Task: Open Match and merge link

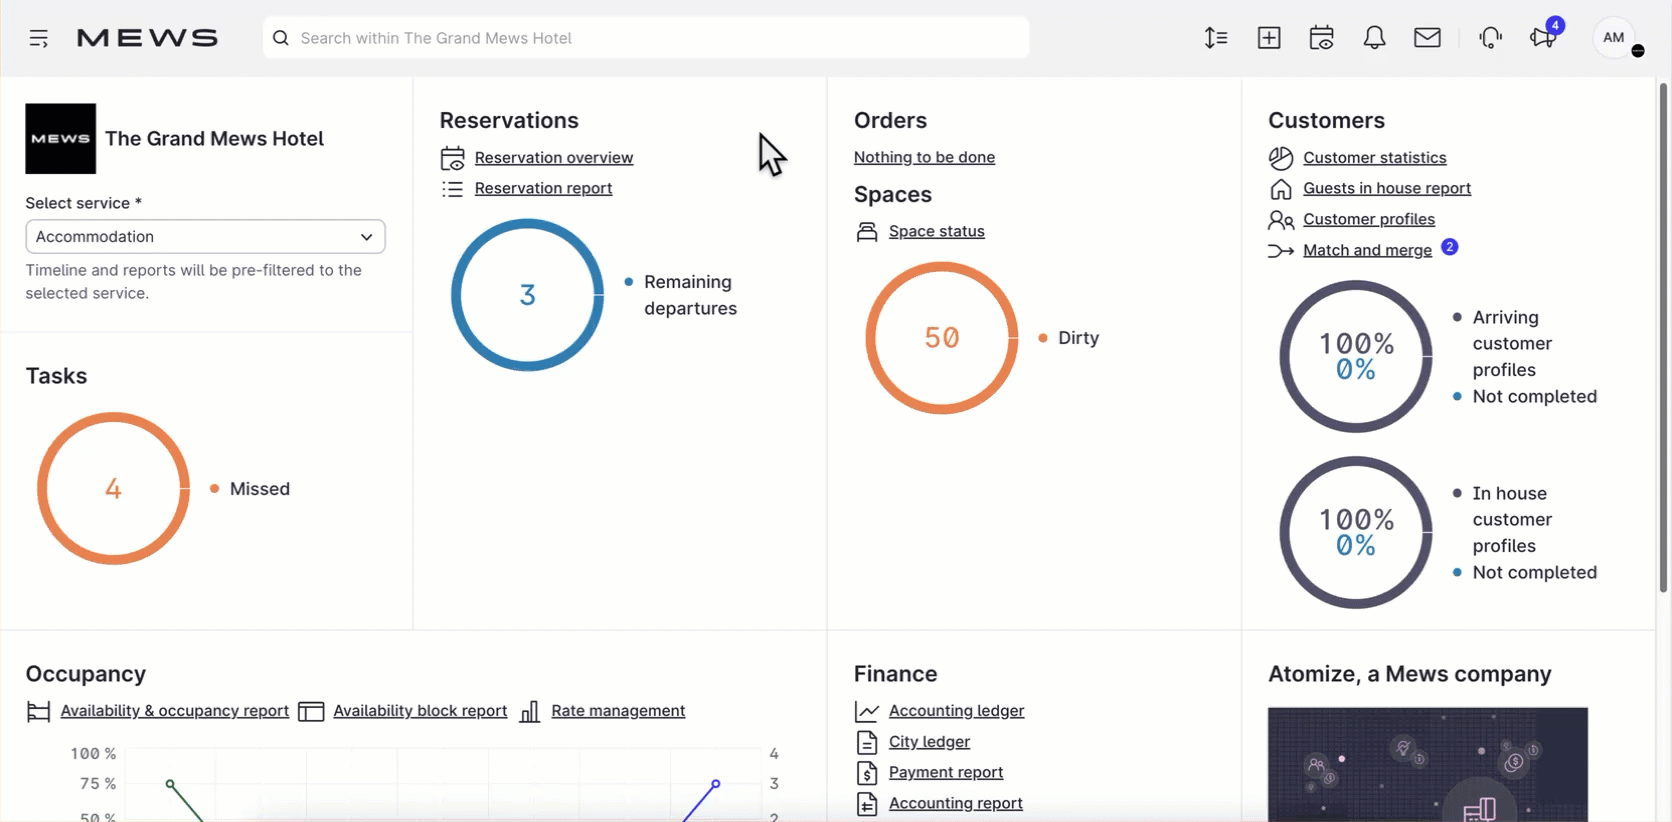Action: (1367, 250)
